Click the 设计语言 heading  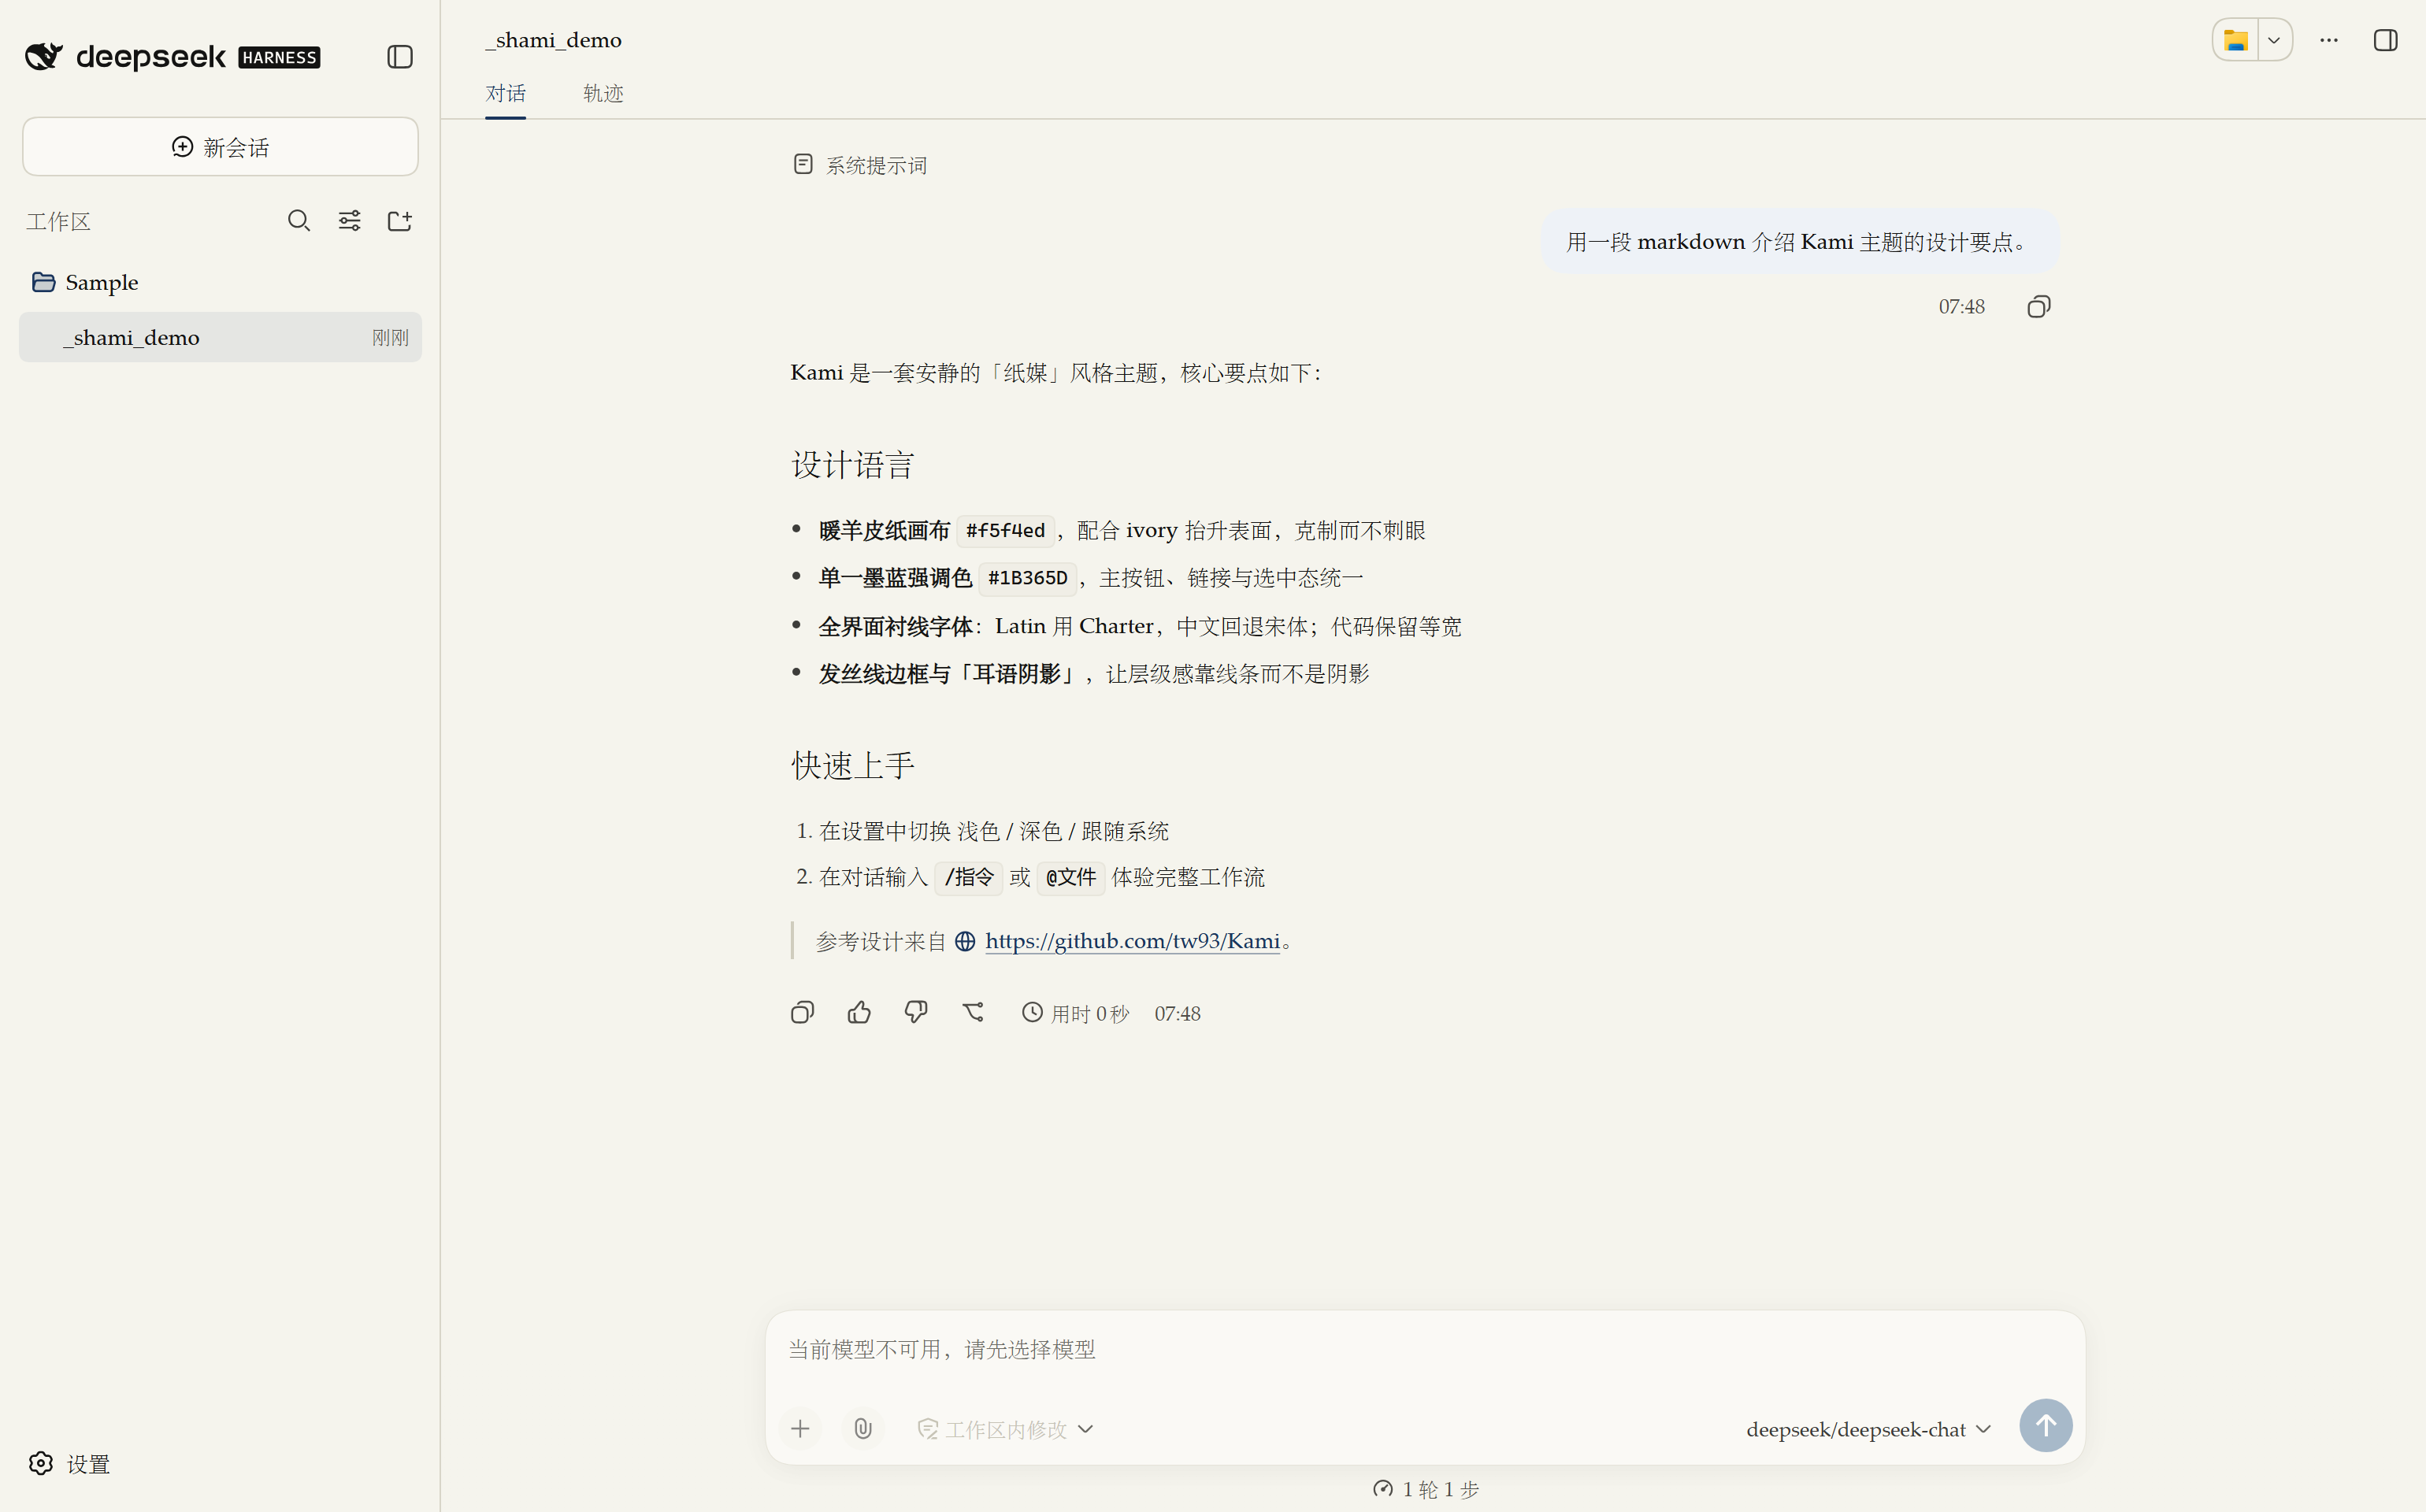[853, 465]
